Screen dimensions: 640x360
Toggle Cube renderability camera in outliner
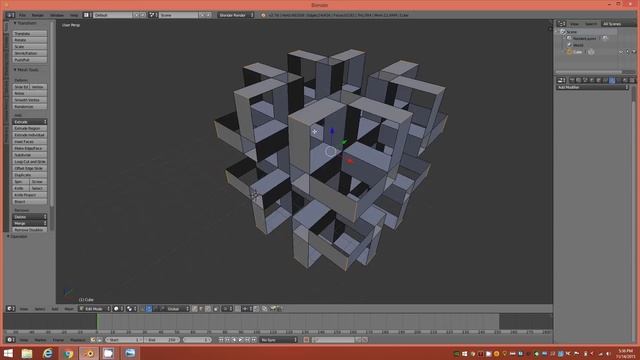[x=634, y=52]
